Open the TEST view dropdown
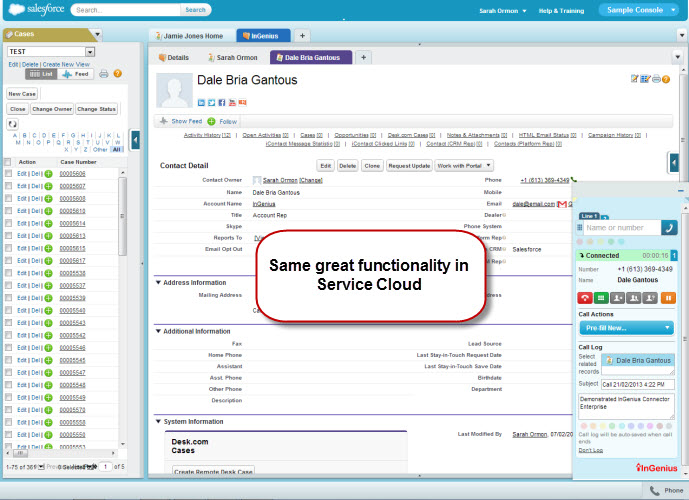Image resolution: width=689 pixels, height=500 pixels. pos(90,52)
